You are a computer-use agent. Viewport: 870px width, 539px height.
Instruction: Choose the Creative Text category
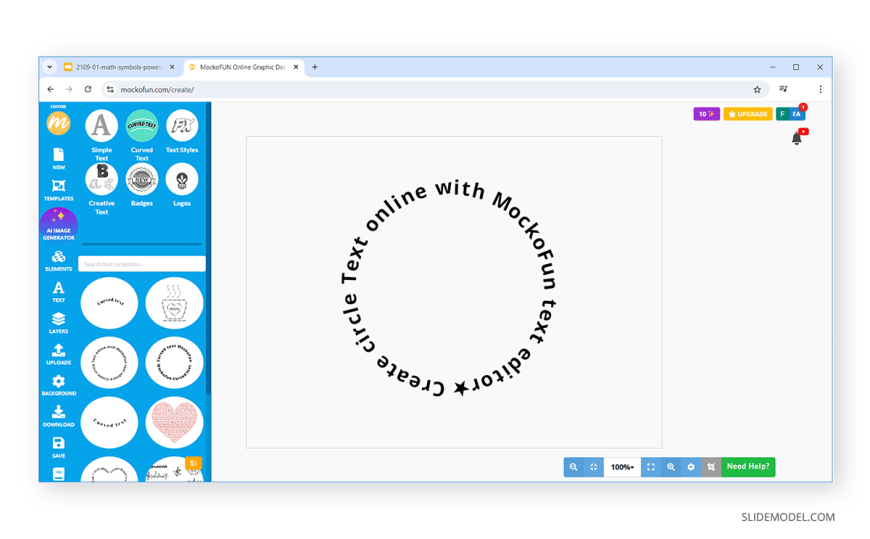[102, 189]
